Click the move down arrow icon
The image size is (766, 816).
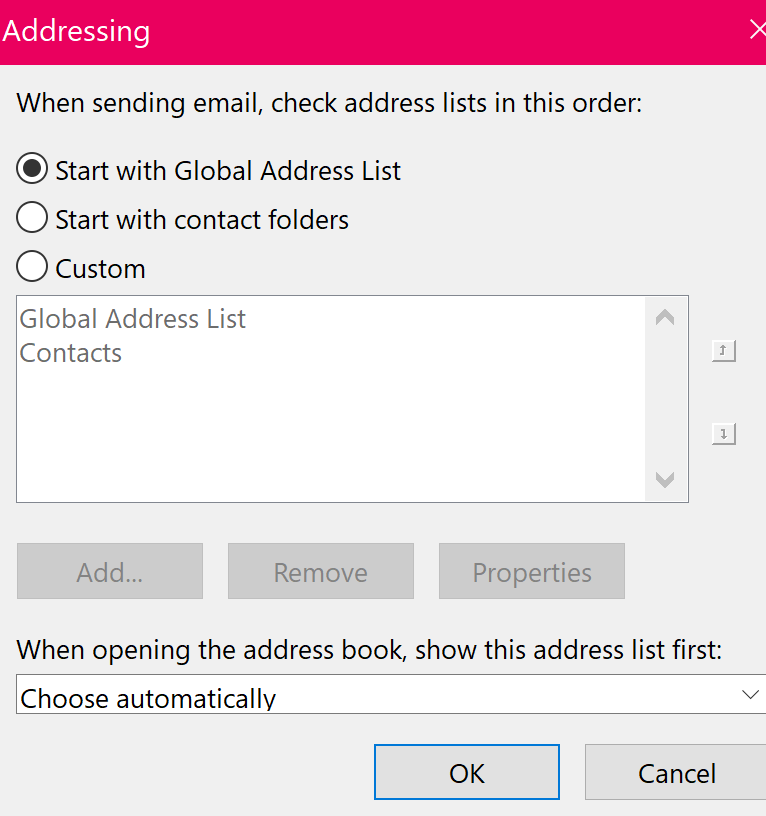click(x=723, y=434)
